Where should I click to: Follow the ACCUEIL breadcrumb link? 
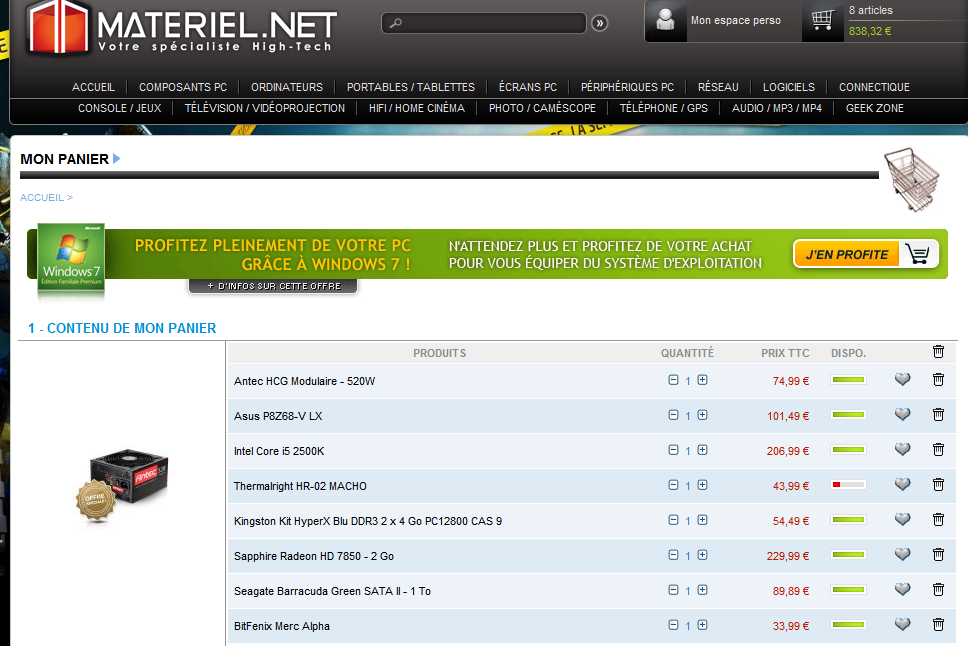click(42, 198)
